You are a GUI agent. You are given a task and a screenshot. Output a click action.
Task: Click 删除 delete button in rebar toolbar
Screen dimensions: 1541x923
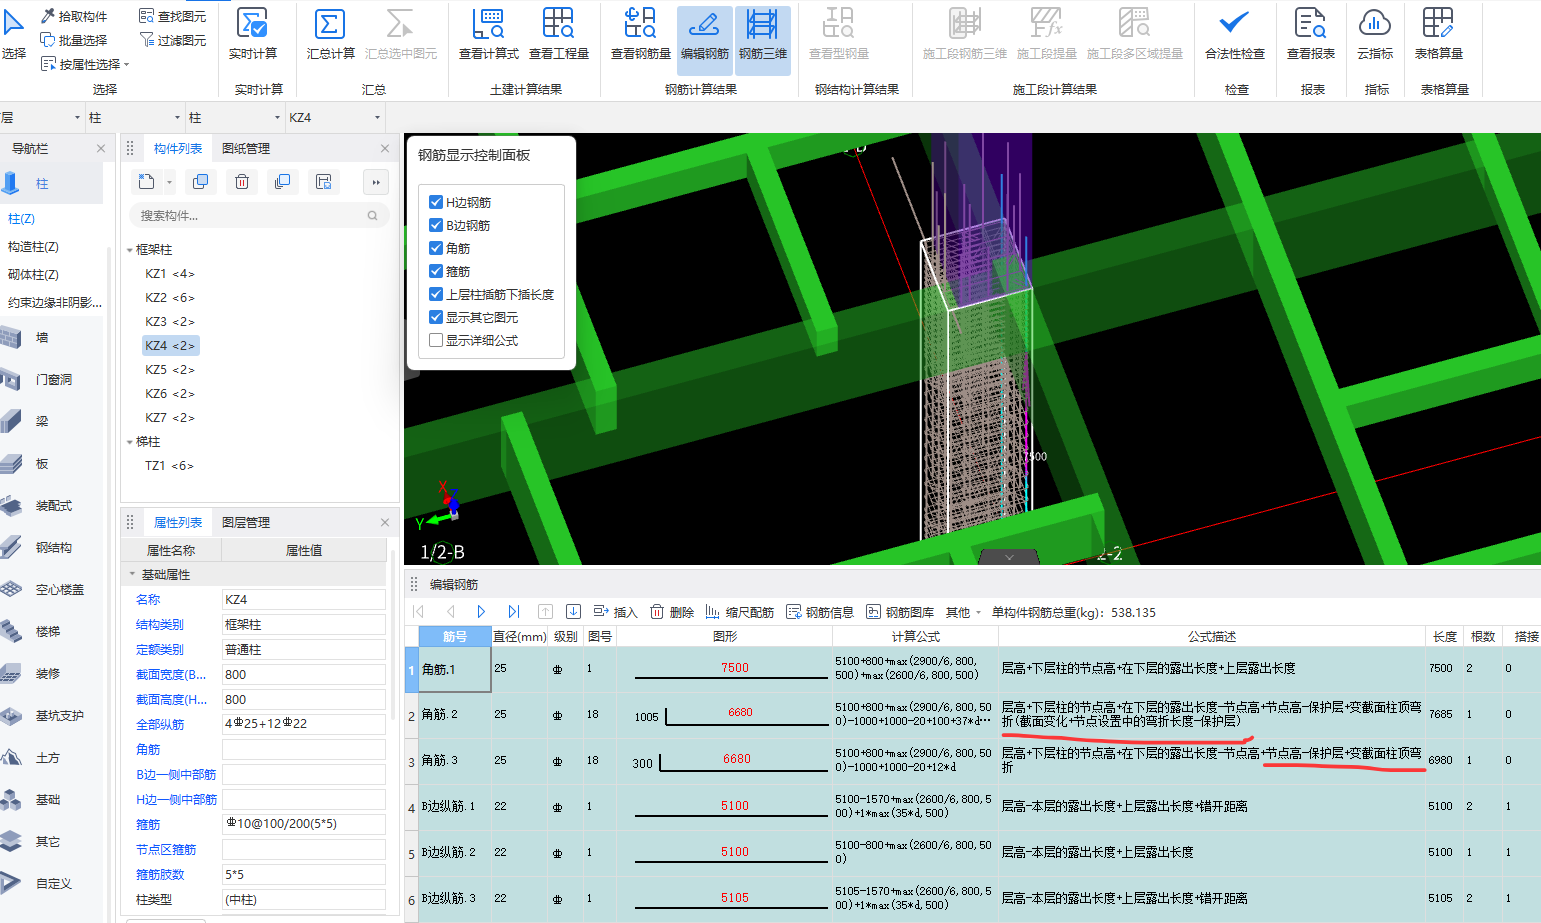point(672,612)
